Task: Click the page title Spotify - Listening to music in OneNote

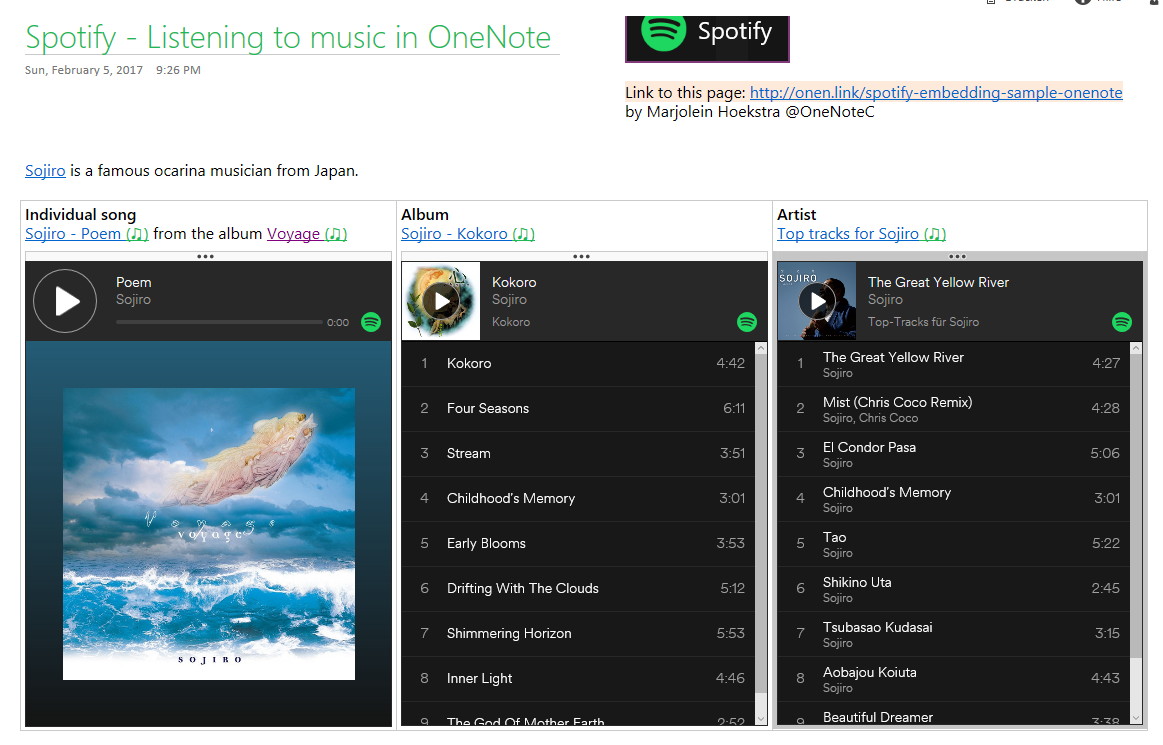Action: pos(288,37)
